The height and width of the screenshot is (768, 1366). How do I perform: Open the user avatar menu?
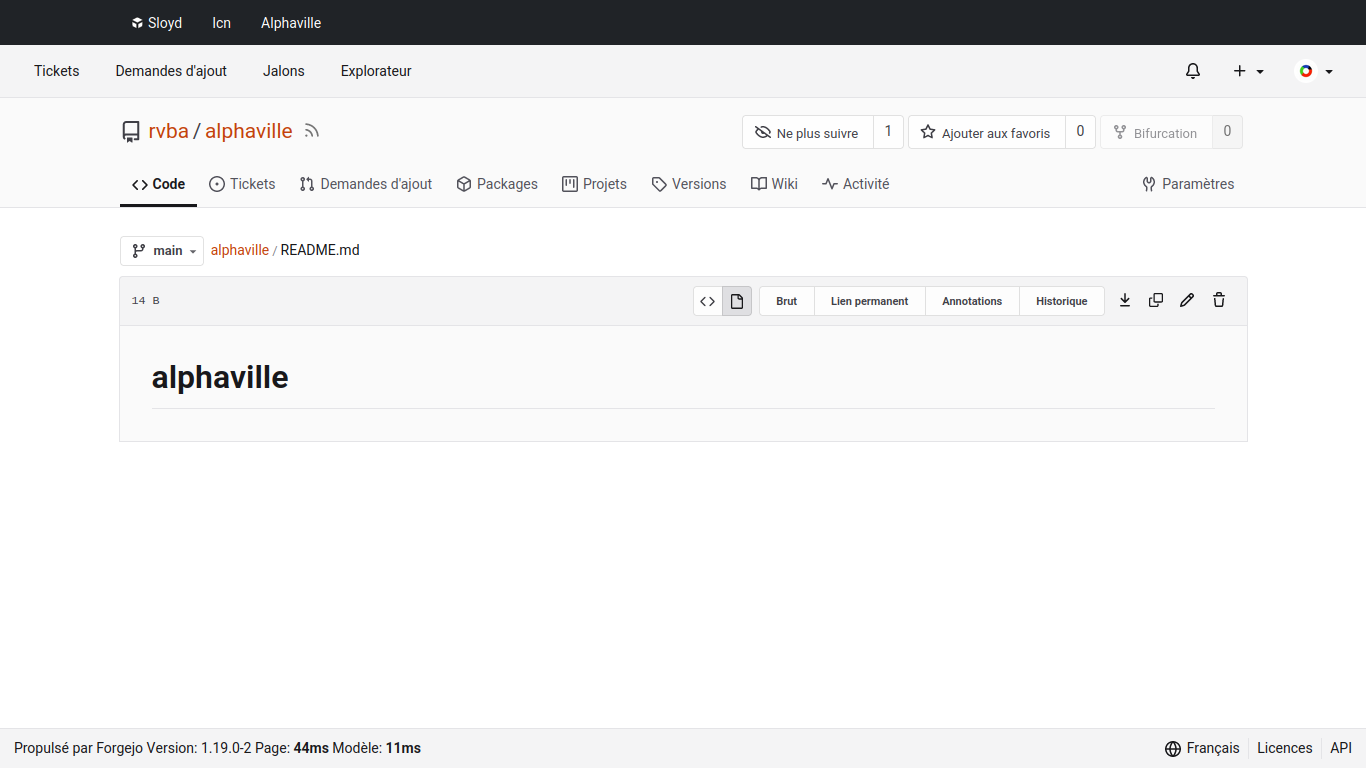(1314, 71)
